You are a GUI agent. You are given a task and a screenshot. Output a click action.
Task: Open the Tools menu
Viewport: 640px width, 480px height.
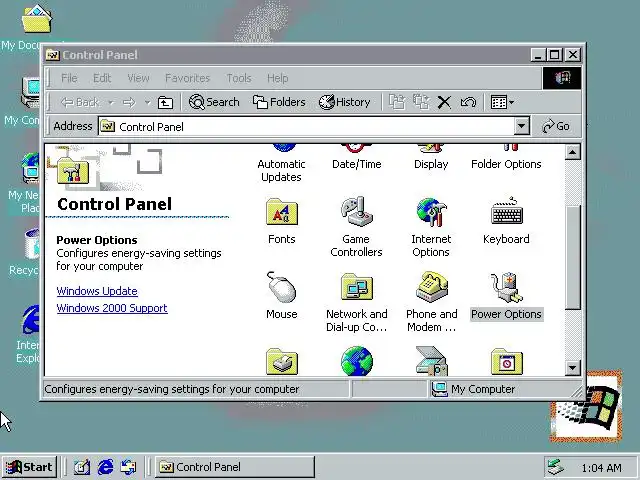(239, 78)
